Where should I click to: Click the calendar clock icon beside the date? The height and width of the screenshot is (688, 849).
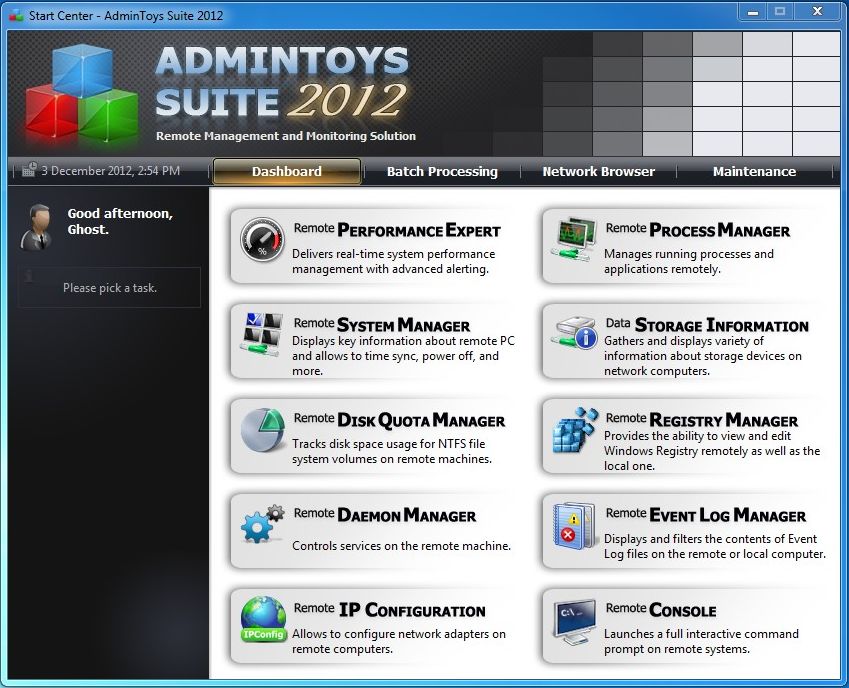pyautogui.click(x=29, y=169)
